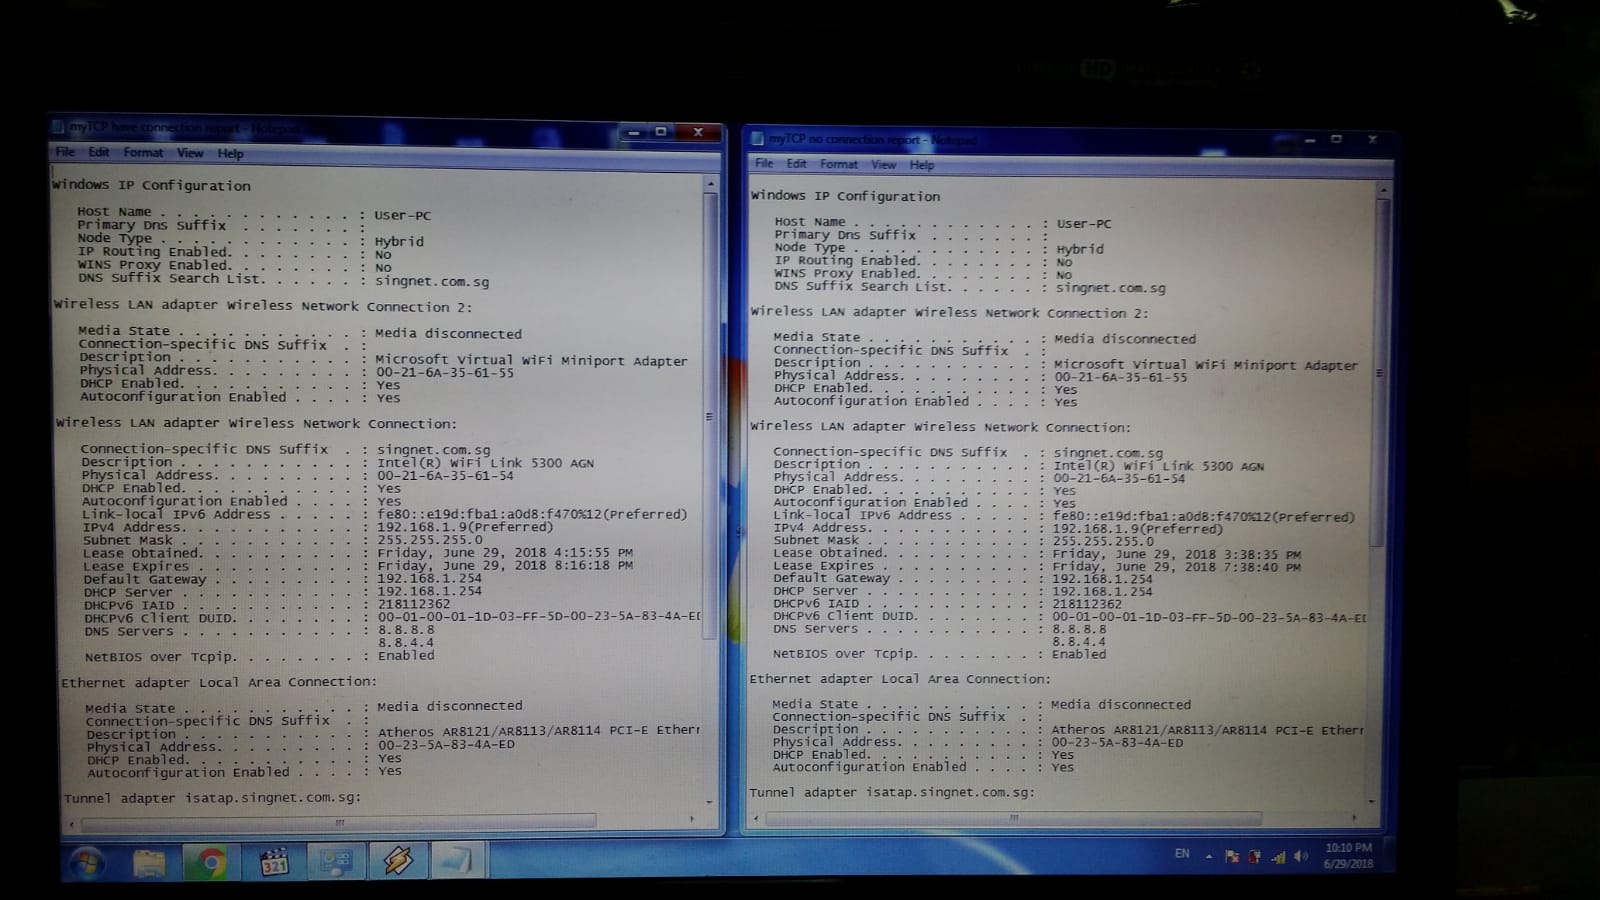
Task: Click lease expiry '8:16:18 PM' in left window
Action: coord(594,565)
